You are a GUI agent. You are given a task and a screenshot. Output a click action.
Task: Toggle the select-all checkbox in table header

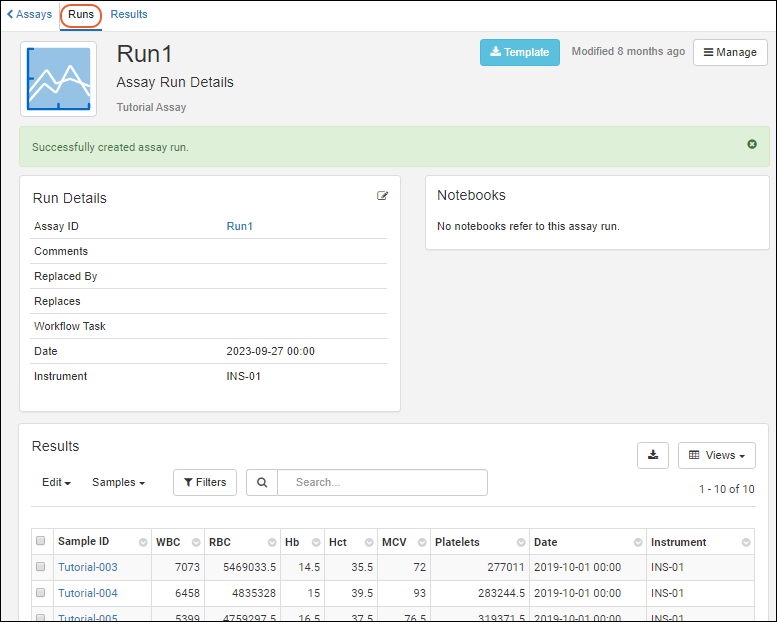[x=41, y=541]
